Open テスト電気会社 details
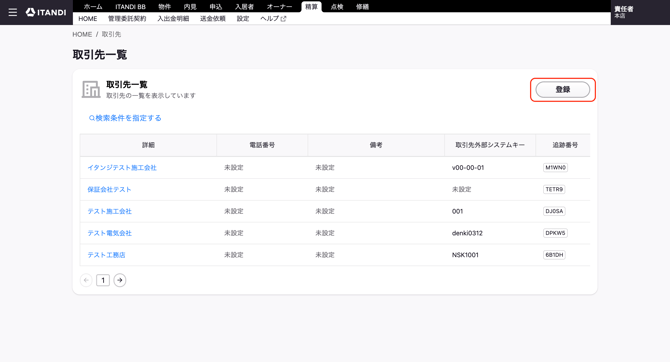670x362 pixels. tap(110, 233)
